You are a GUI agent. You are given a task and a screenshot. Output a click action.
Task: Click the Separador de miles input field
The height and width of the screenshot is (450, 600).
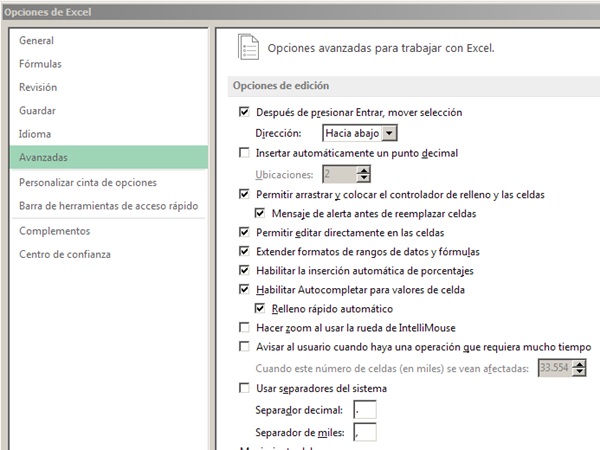tap(365, 432)
